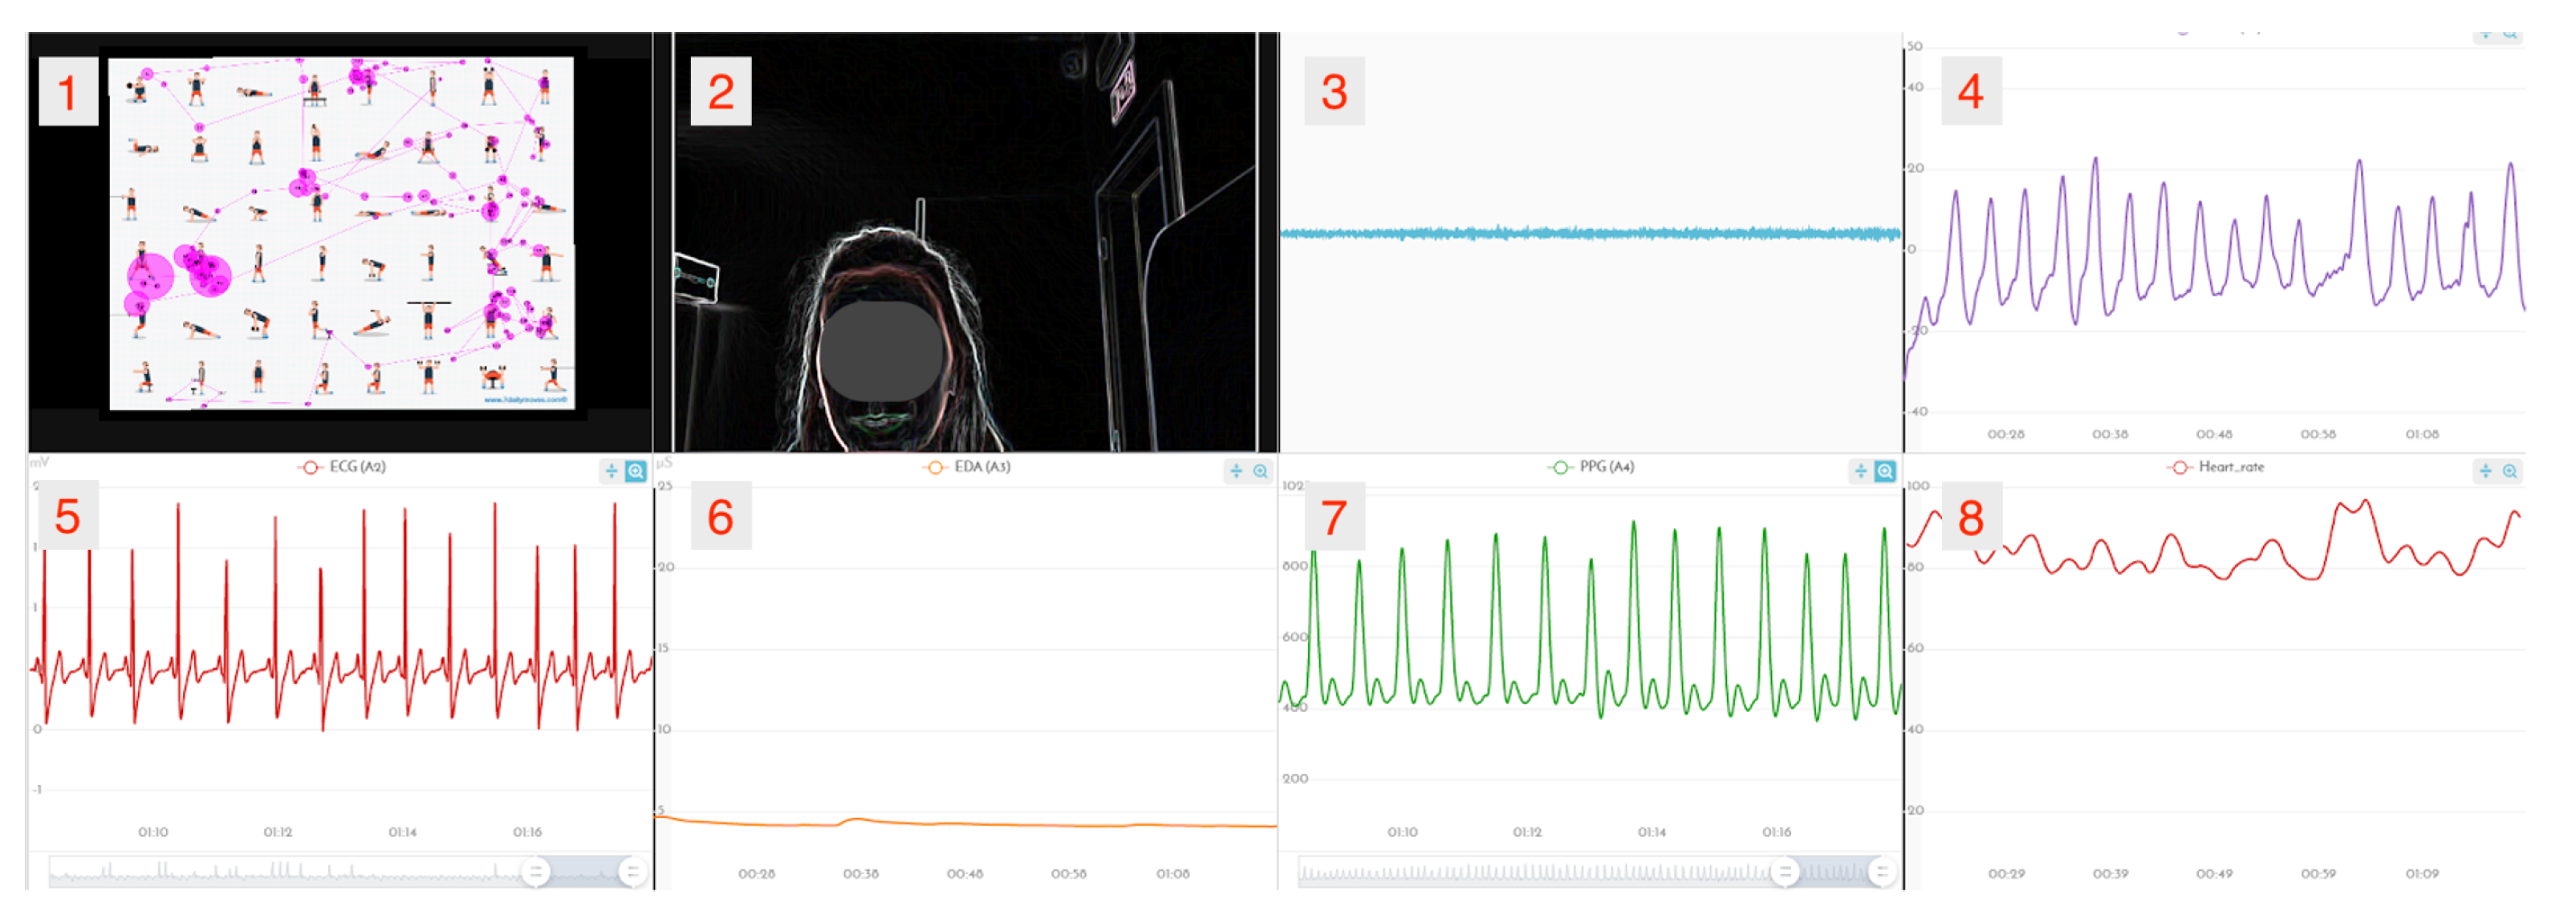Click the zoom icon on purple respiration chart
Viewport: 2576px width, 915px height.
click(2509, 34)
